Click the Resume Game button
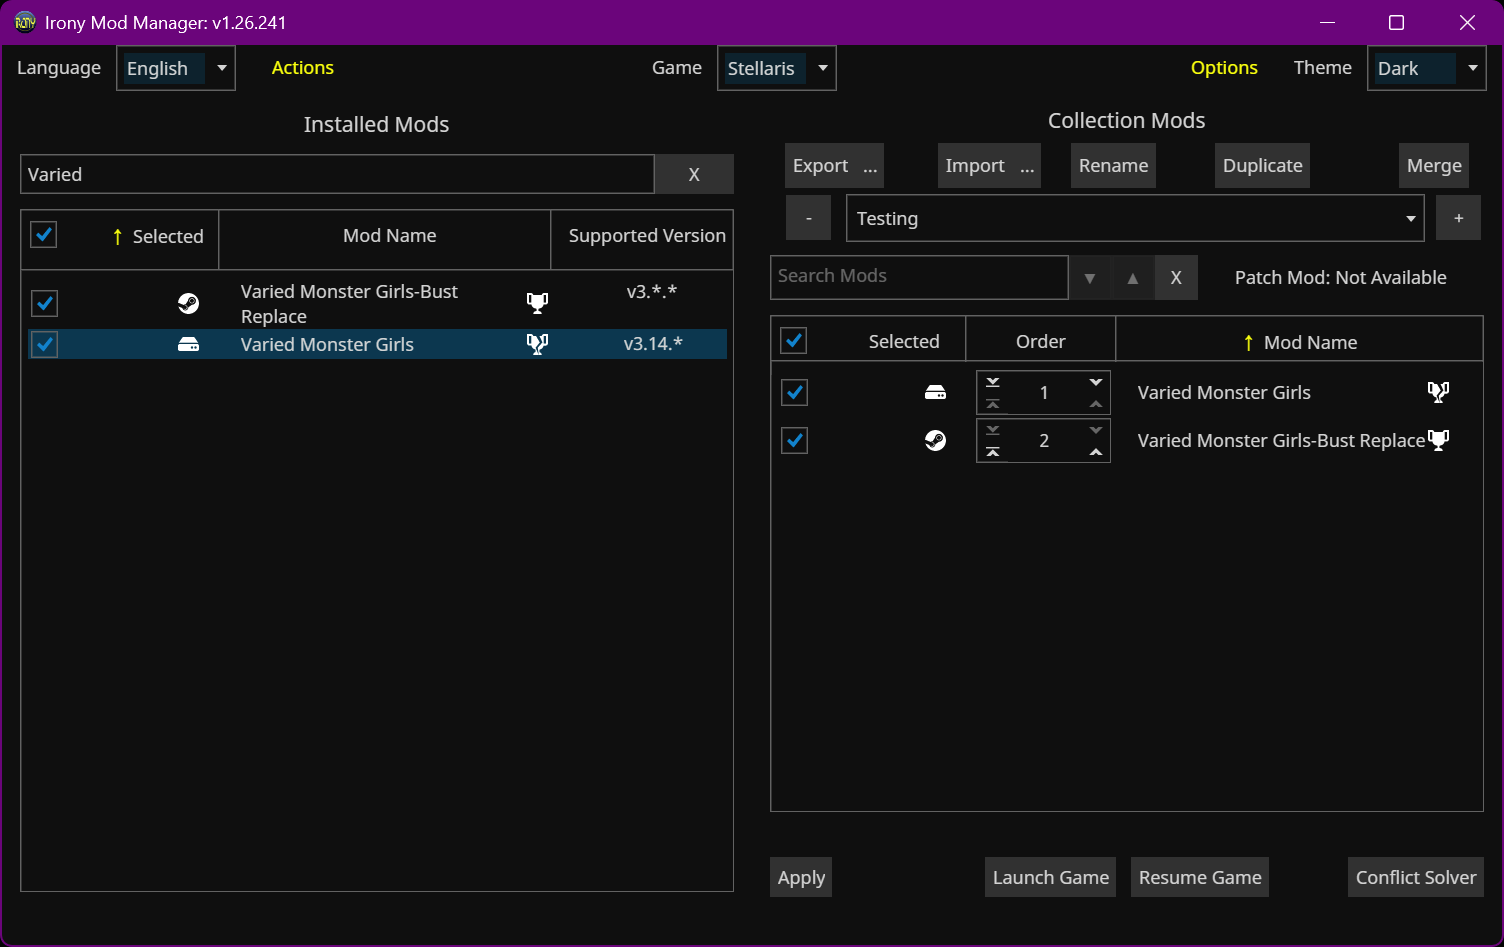Viewport: 1504px width, 947px height. 1200,877
